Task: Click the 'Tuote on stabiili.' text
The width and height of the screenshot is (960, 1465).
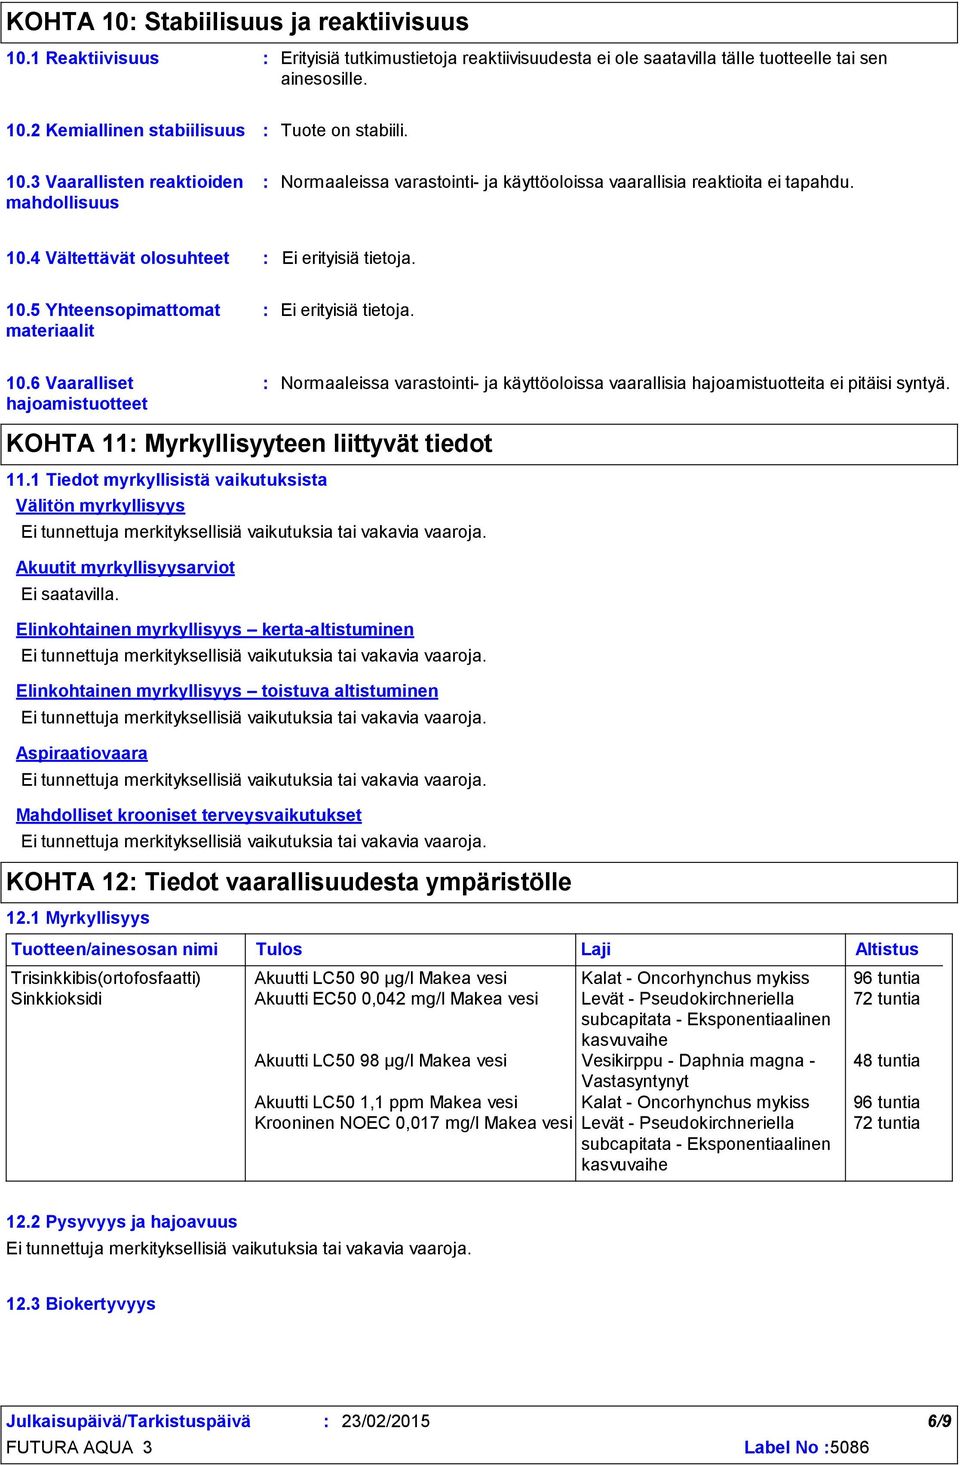Action: click(344, 130)
